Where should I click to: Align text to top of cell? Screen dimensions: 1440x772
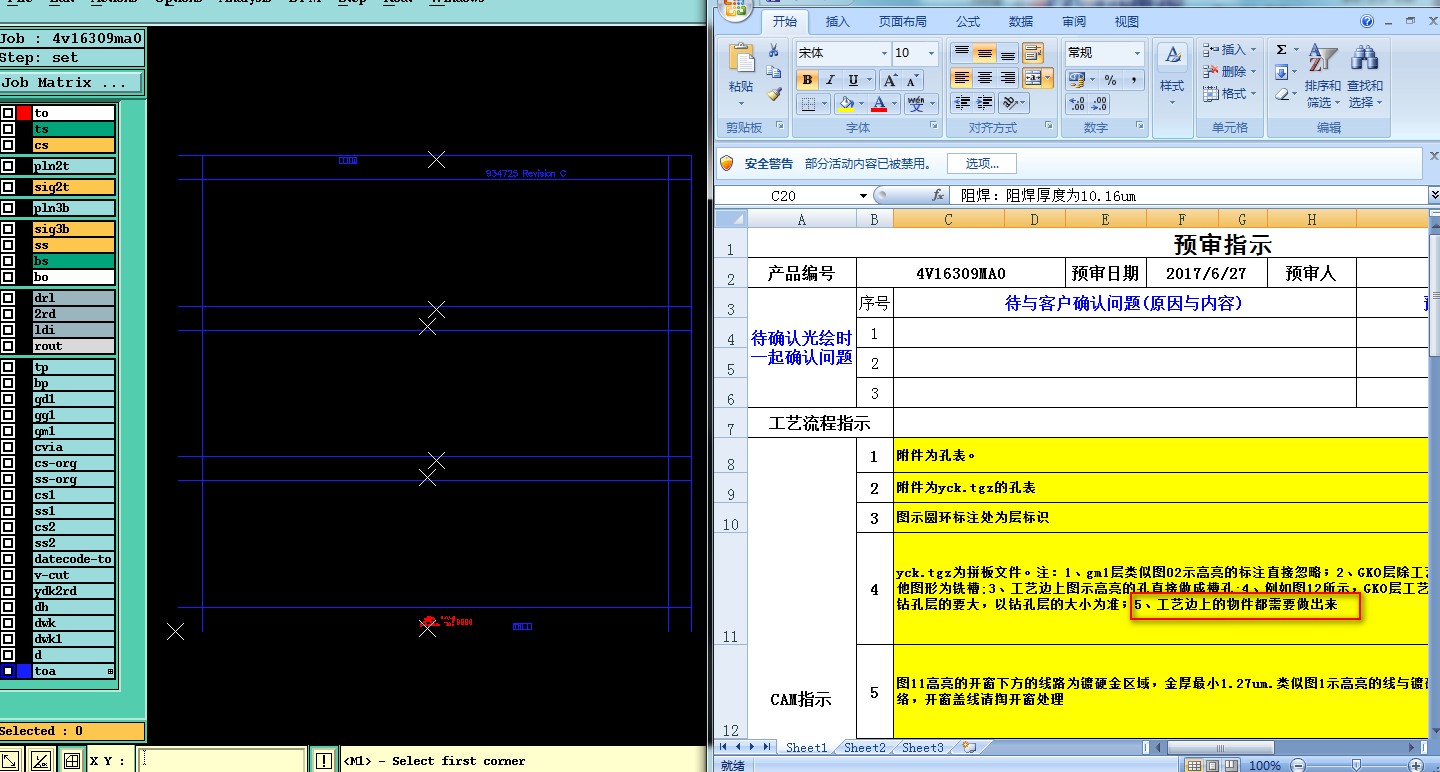click(x=962, y=53)
